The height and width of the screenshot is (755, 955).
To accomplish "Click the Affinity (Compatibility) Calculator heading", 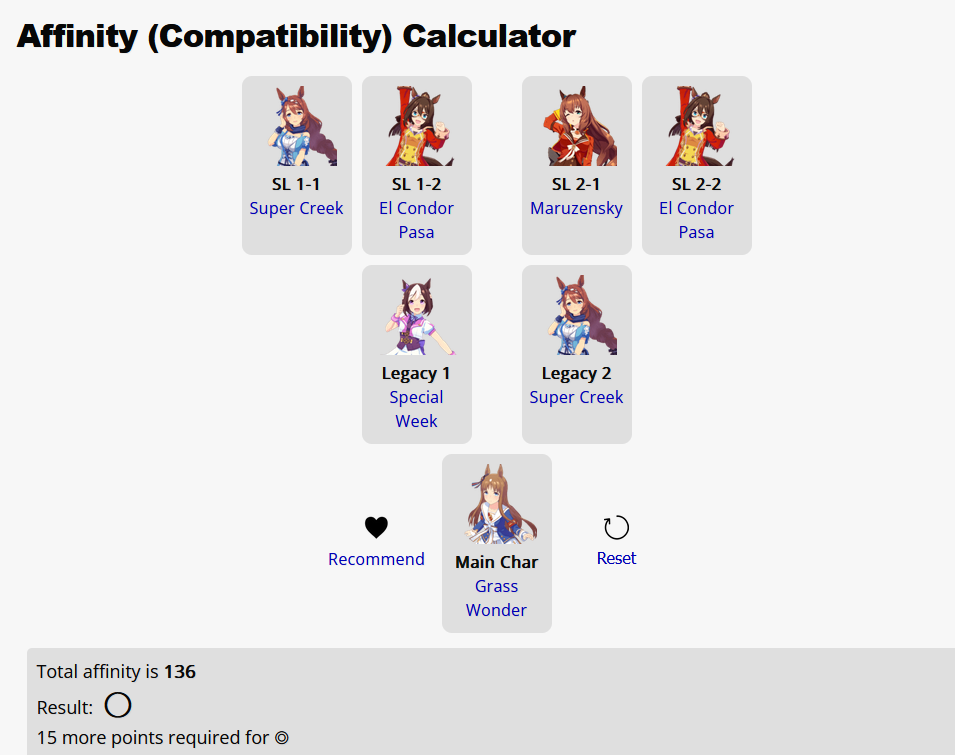I will pyautogui.click(x=296, y=37).
